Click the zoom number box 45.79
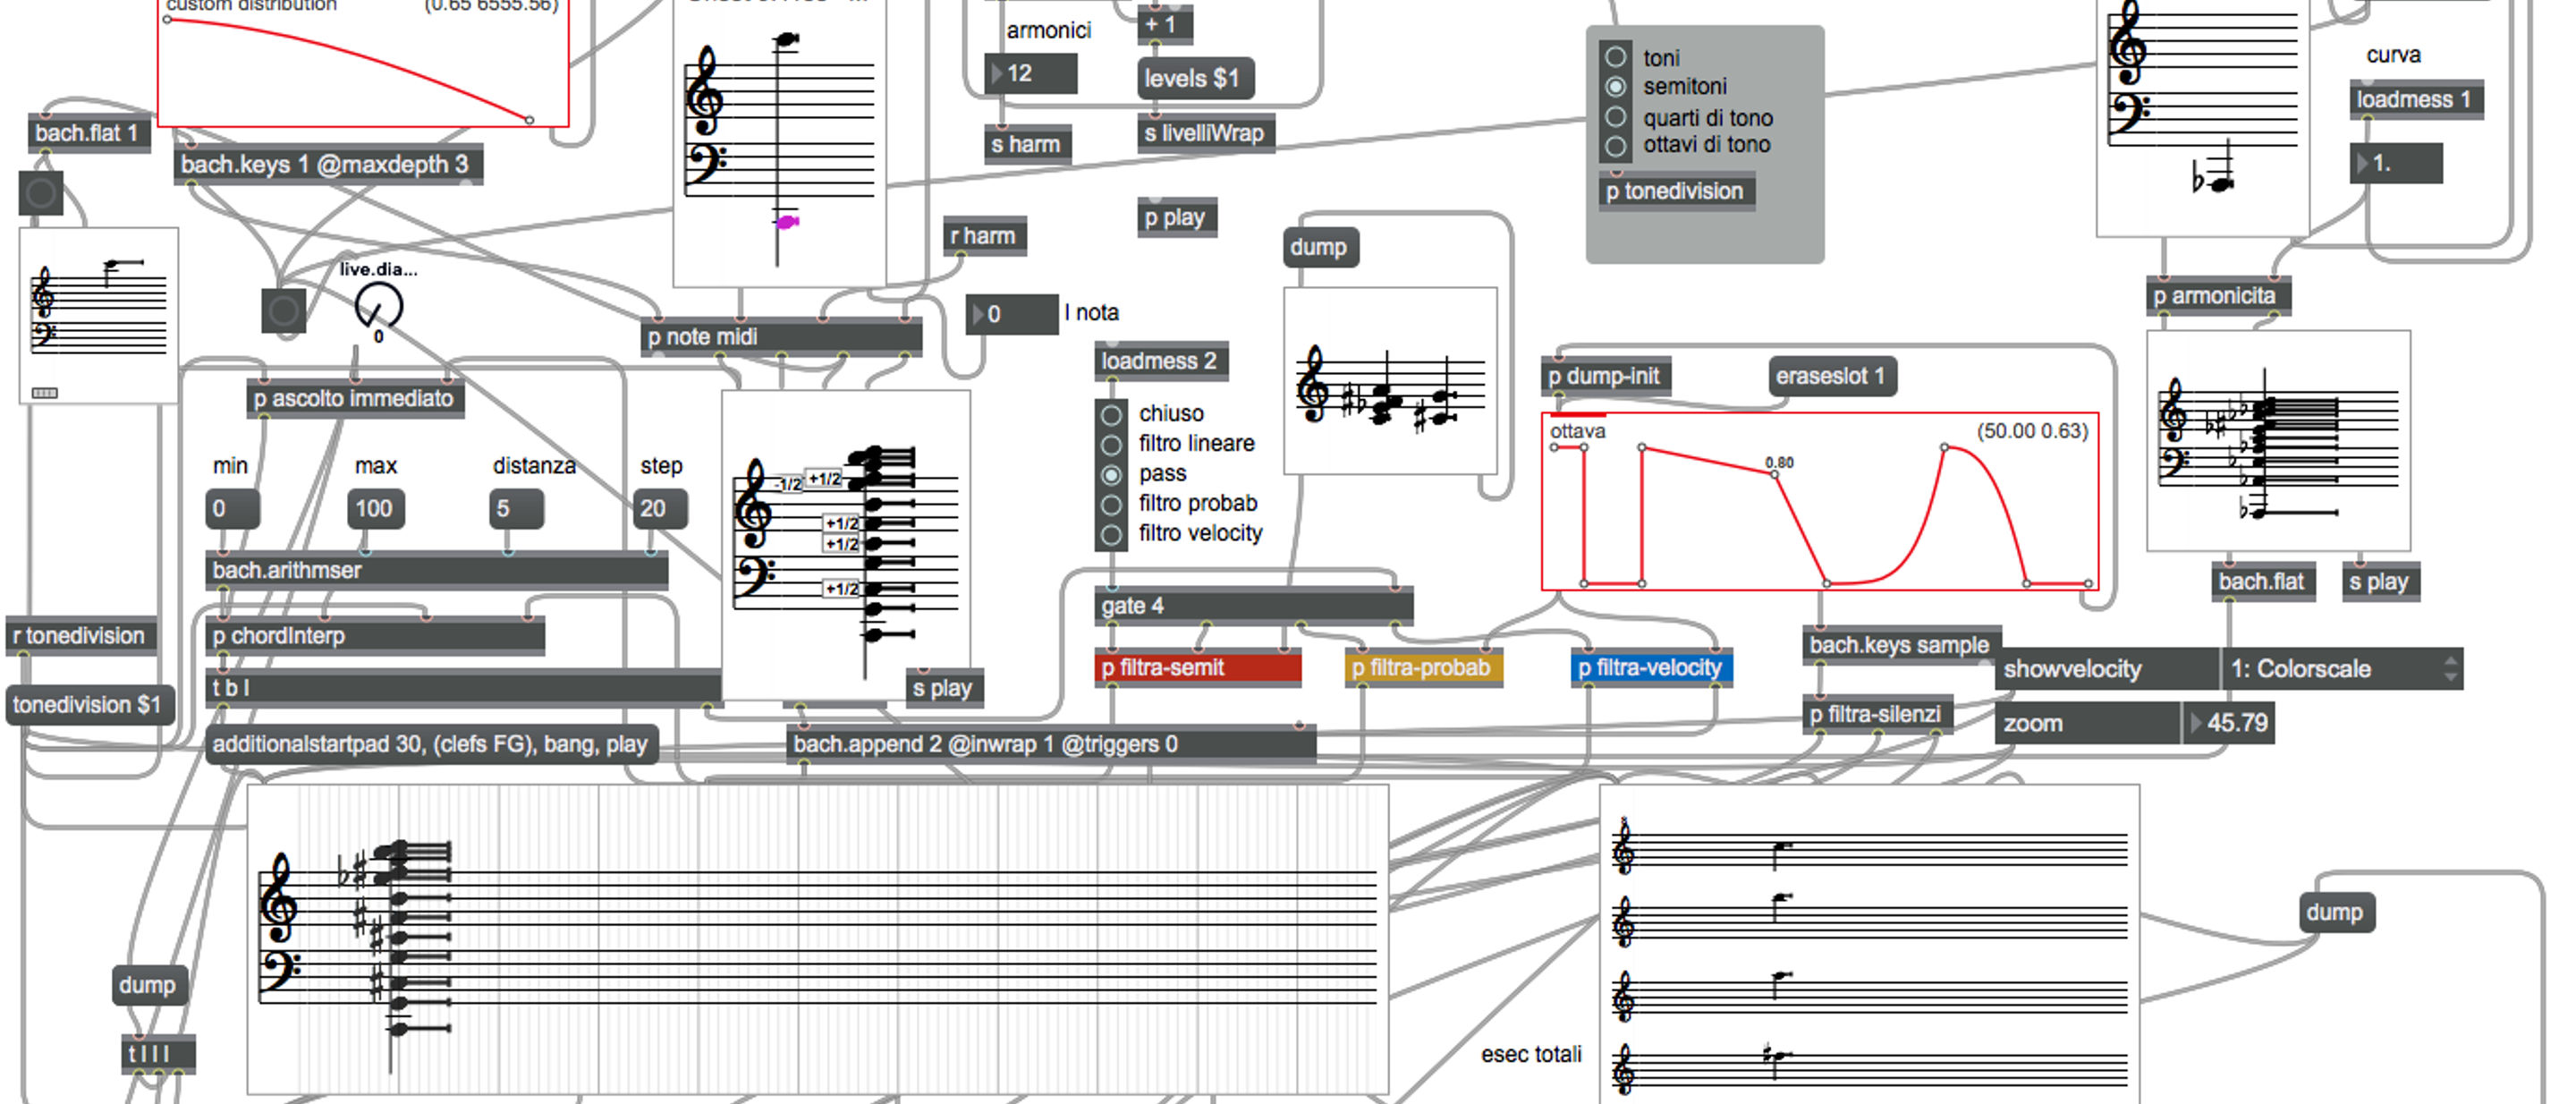The height and width of the screenshot is (1104, 2576). (x=2228, y=722)
